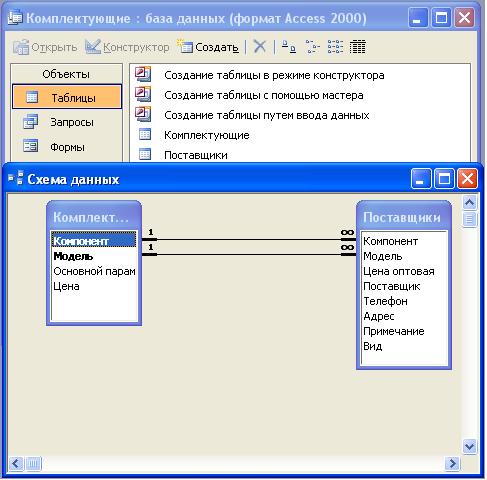The width and height of the screenshot is (487, 480).
Task: Click the vertical scrollbar thumb in Схема данных
Action: click(x=470, y=219)
